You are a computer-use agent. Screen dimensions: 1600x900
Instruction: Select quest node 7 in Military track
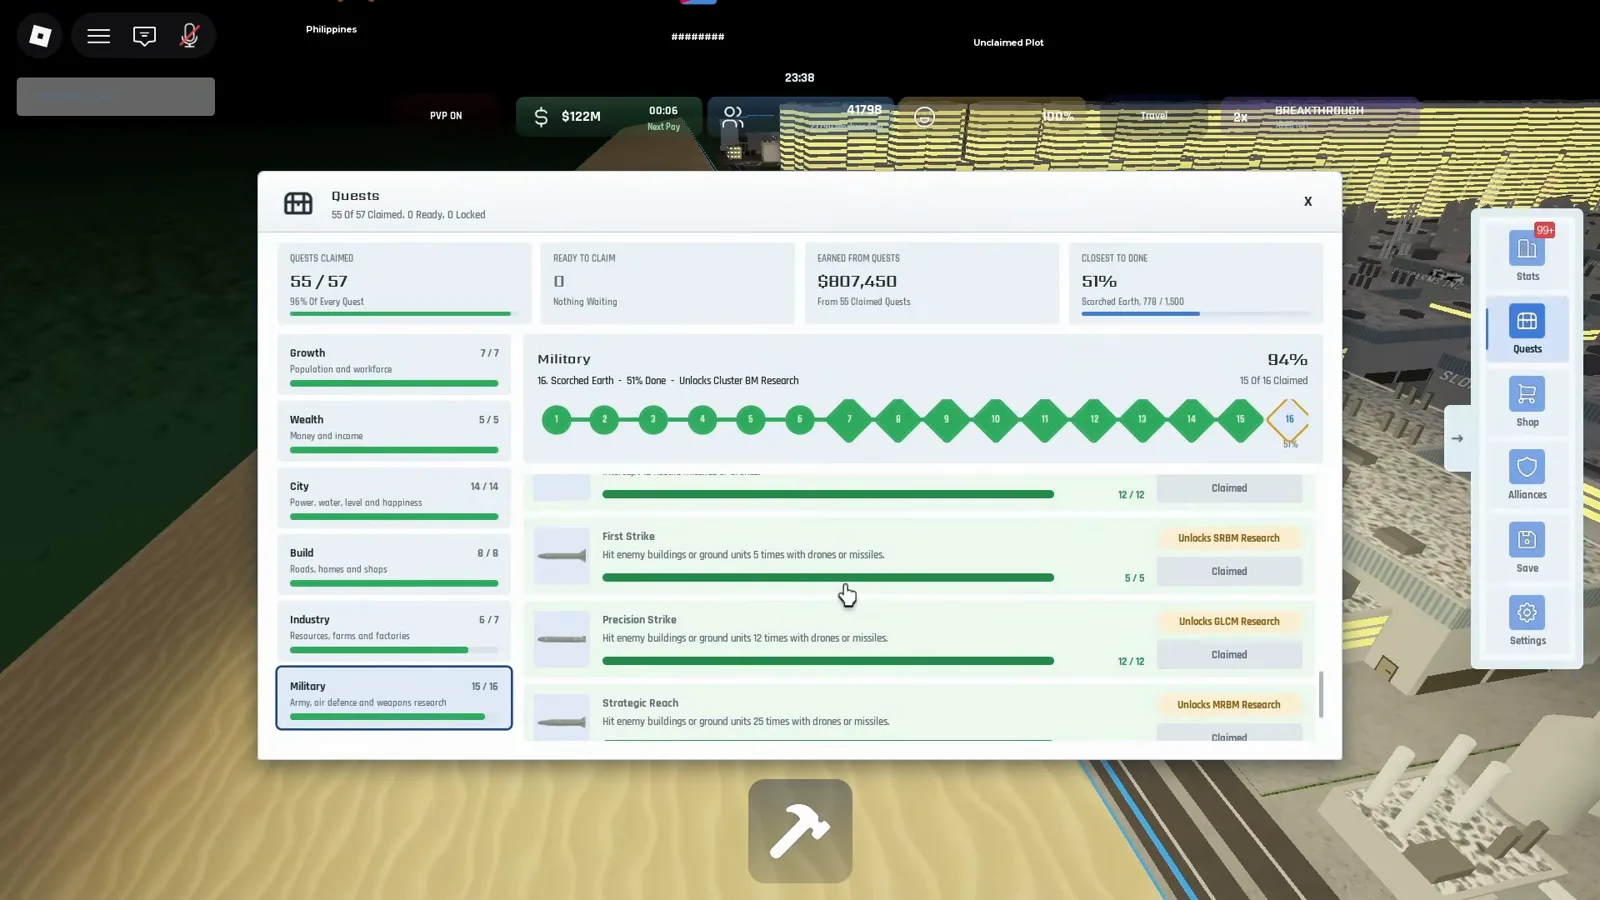tap(849, 420)
